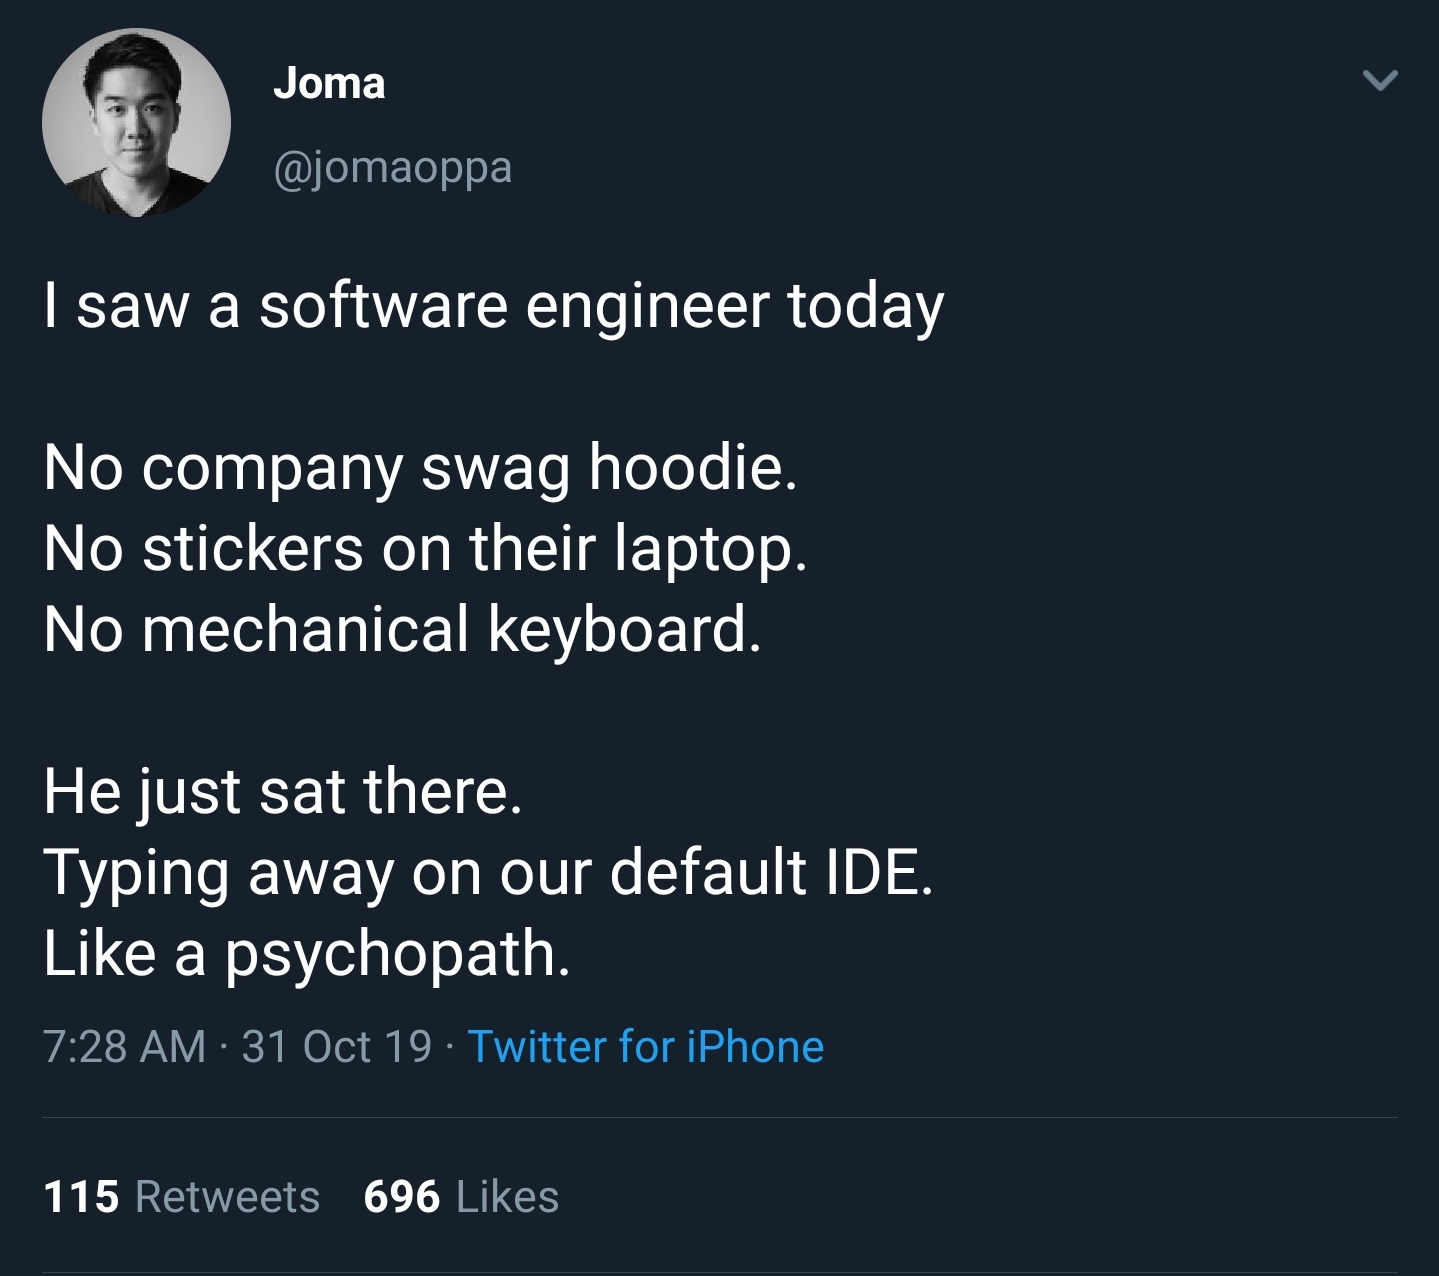
Task: View the 696 Likes list
Action: click(461, 1197)
